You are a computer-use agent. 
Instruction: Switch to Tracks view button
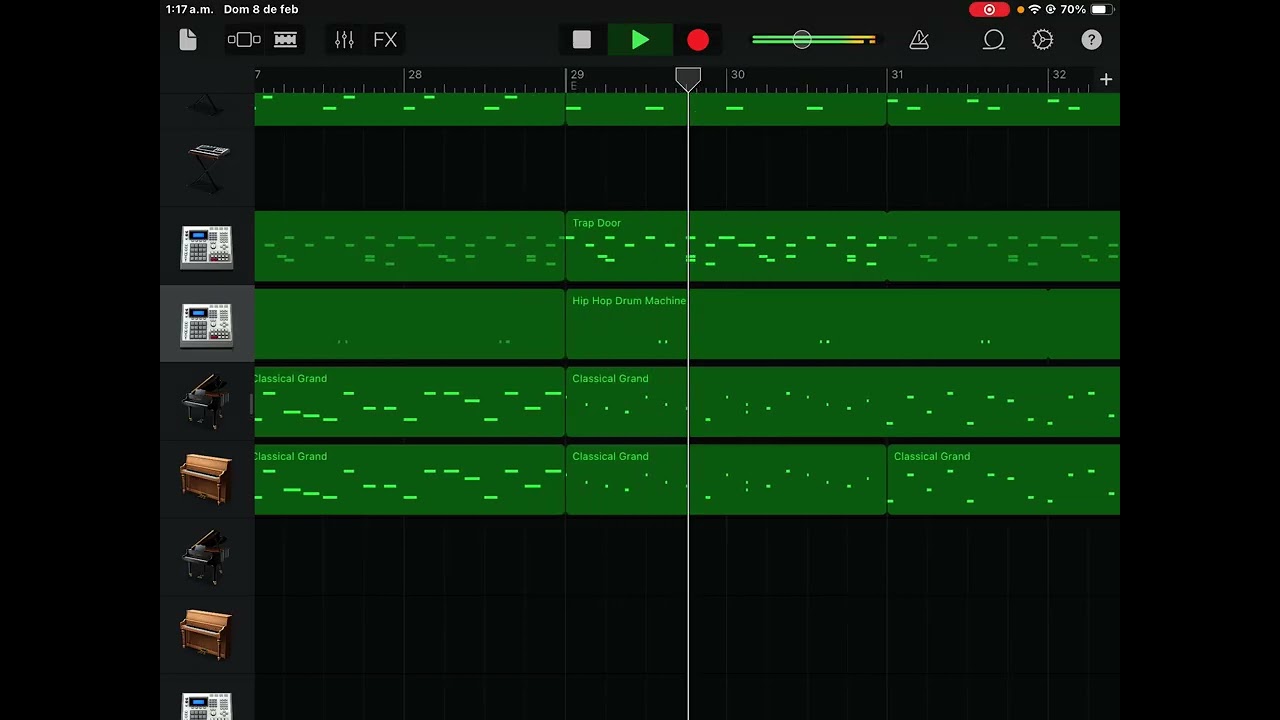coord(285,40)
